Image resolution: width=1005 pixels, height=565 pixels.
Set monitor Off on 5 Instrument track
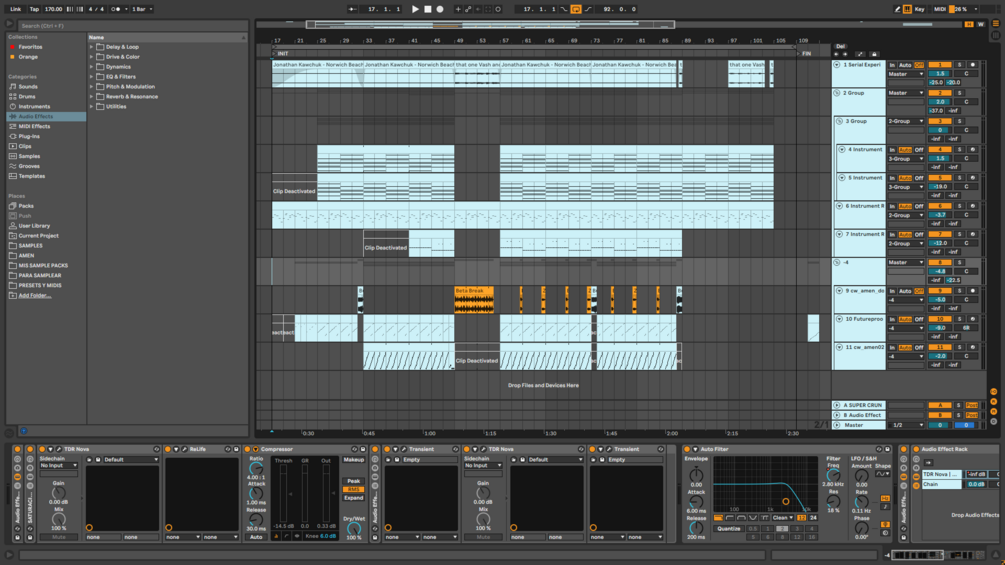(x=919, y=177)
